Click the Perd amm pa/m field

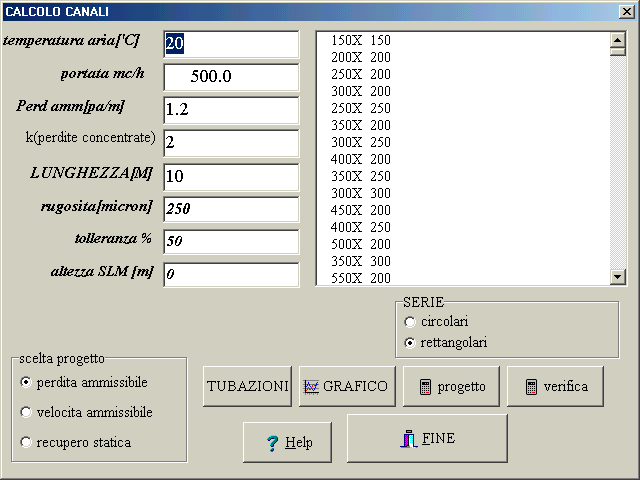pyautogui.click(x=231, y=110)
